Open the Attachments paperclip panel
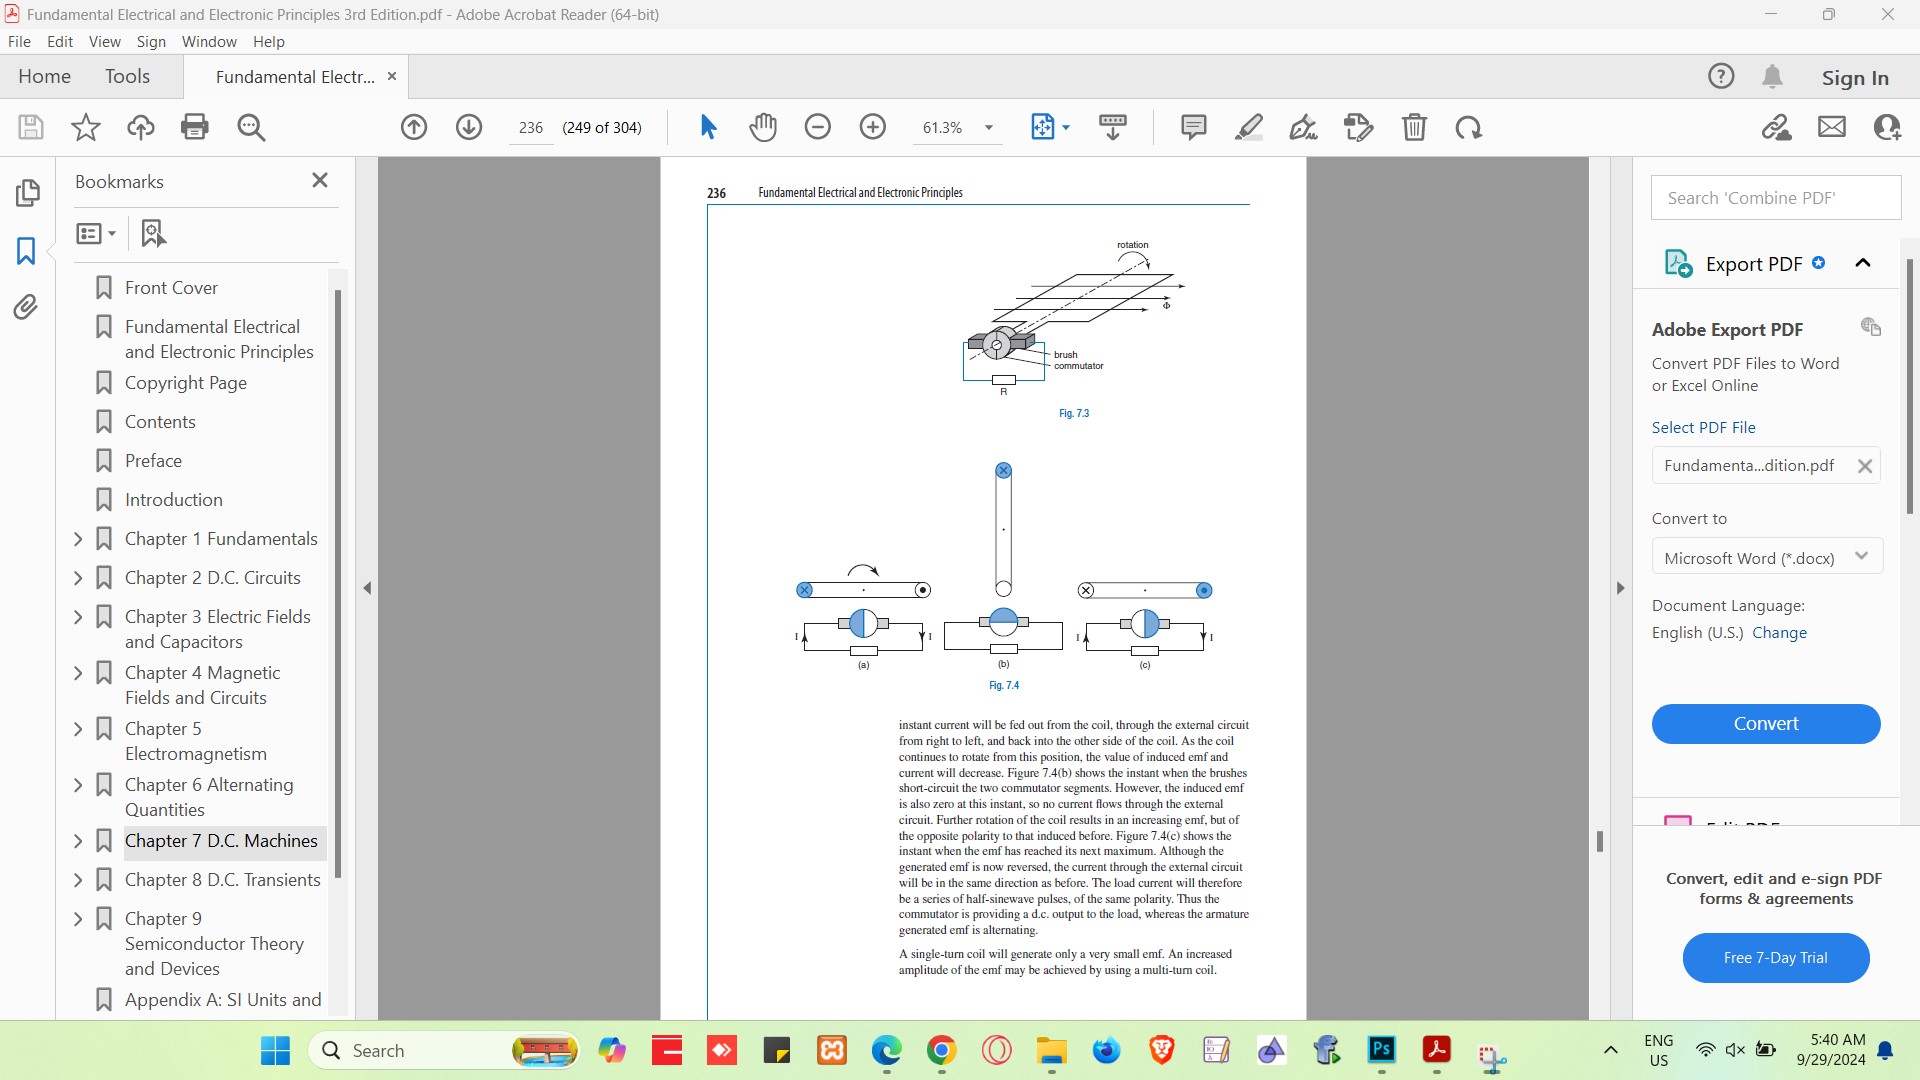Image resolution: width=1920 pixels, height=1080 pixels. (x=27, y=307)
